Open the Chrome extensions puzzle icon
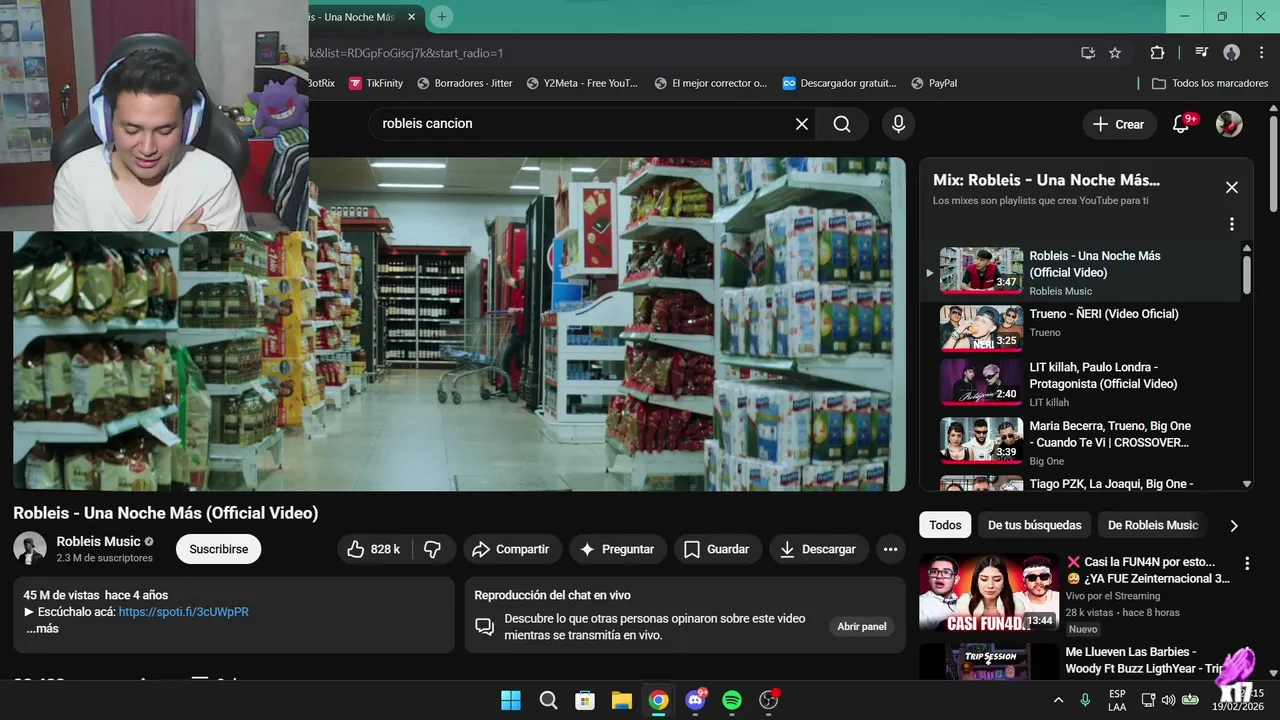Viewport: 1280px width, 720px height. tap(1158, 53)
